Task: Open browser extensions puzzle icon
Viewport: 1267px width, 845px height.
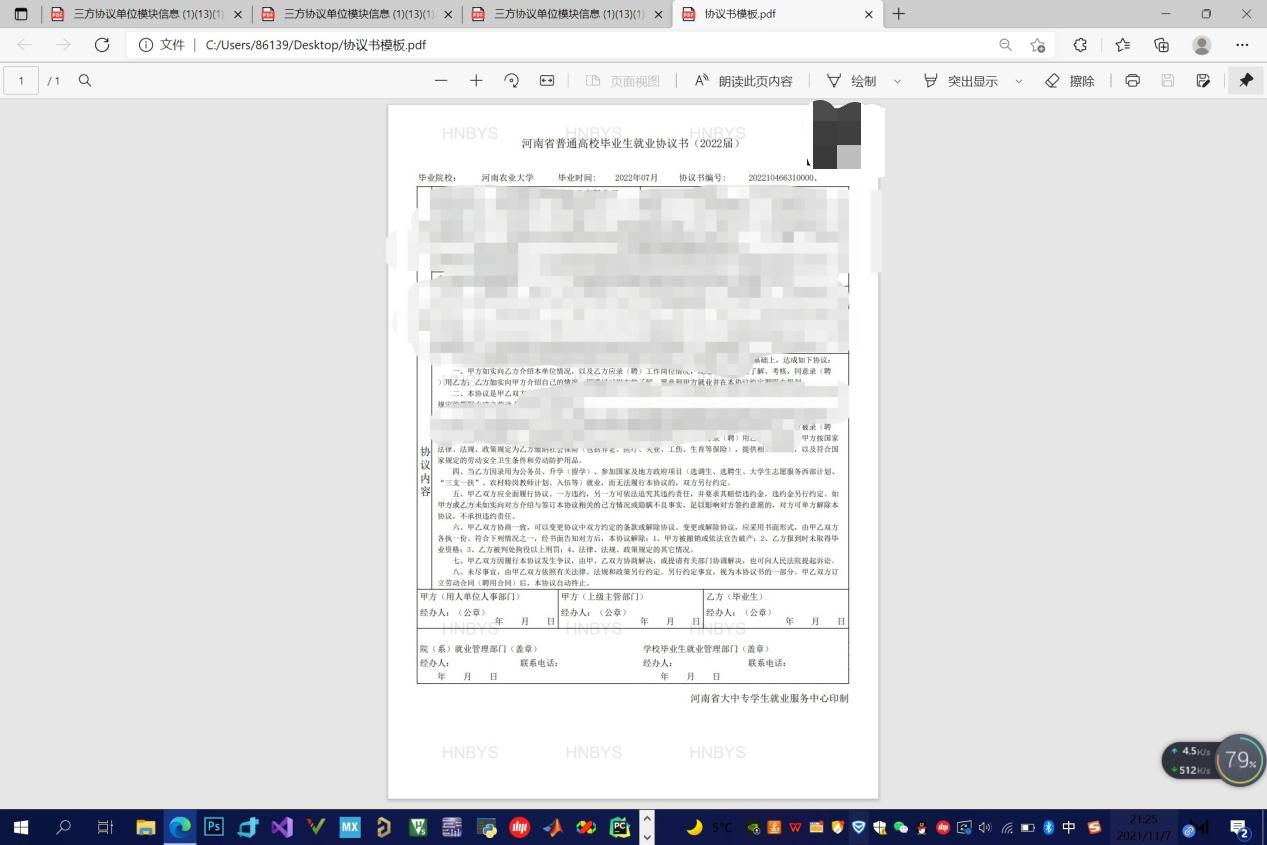Action: (x=1080, y=45)
